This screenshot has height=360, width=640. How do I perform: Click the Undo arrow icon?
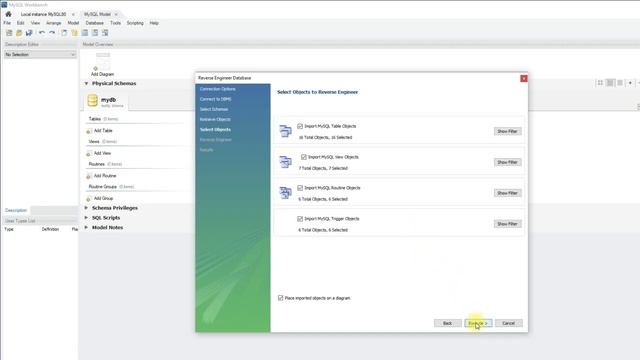click(x=42, y=33)
